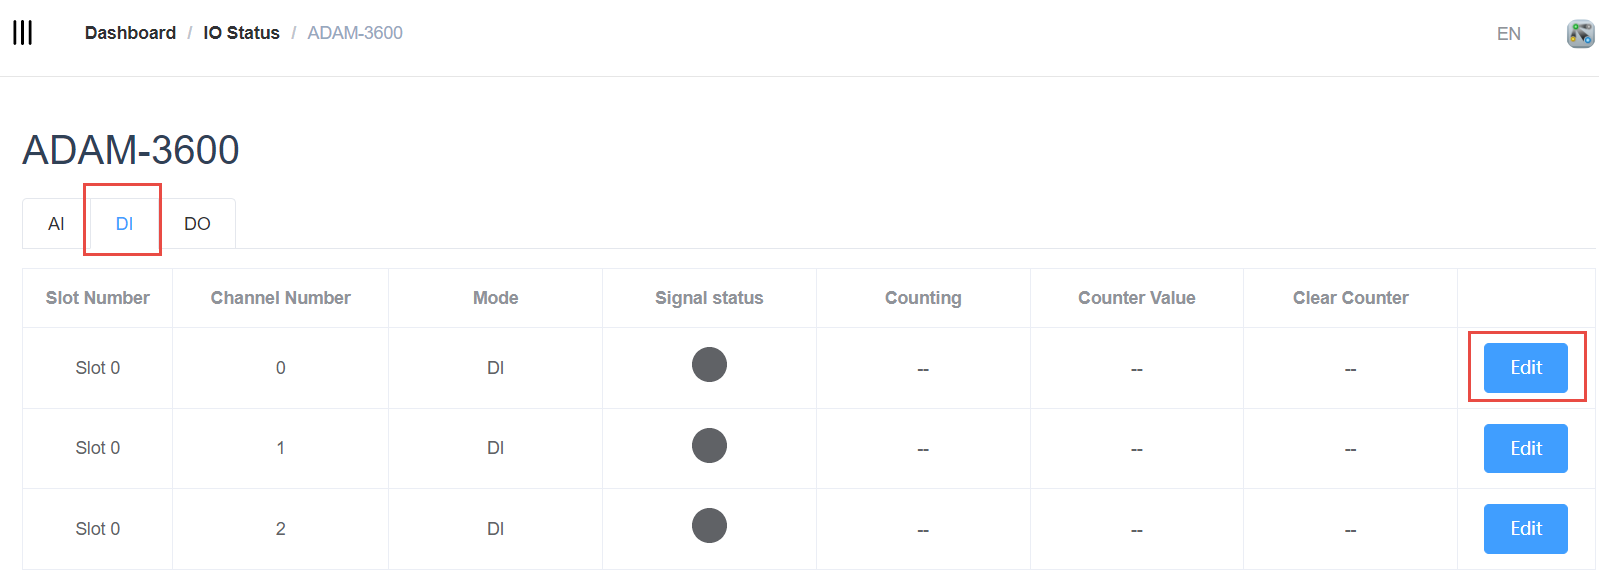Click the Slot Number column header
1599x570 pixels.
(x=97, y=298)
